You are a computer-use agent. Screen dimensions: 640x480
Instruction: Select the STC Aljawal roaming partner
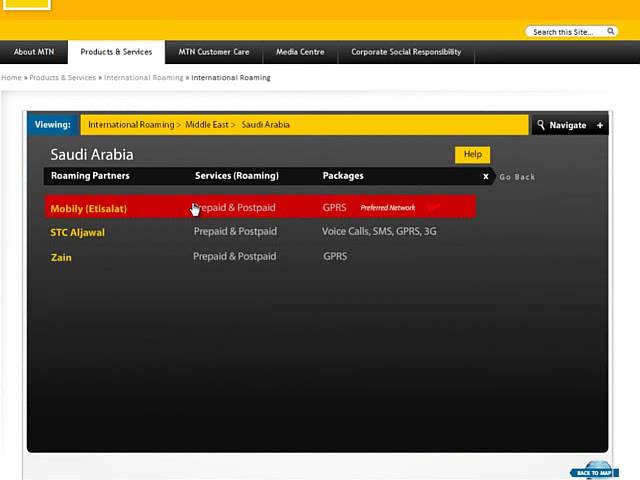pos(77,232)
